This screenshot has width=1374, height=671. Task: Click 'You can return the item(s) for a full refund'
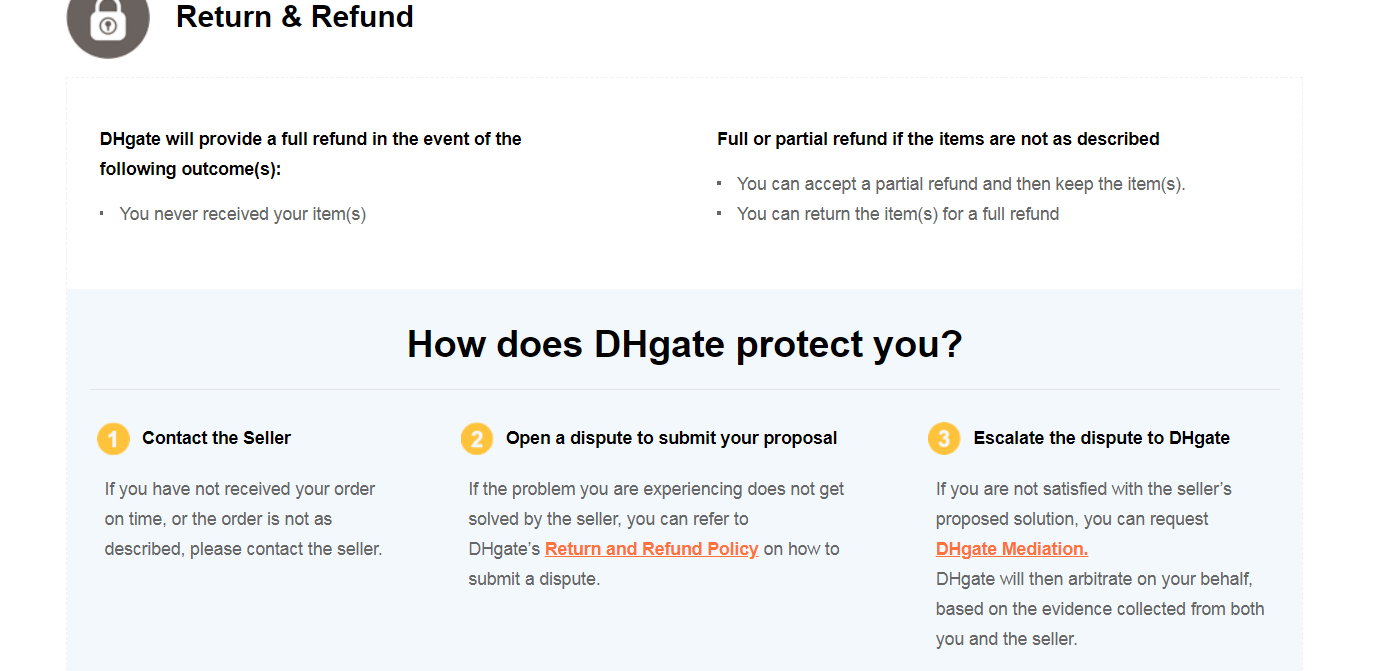pos(898,214)
